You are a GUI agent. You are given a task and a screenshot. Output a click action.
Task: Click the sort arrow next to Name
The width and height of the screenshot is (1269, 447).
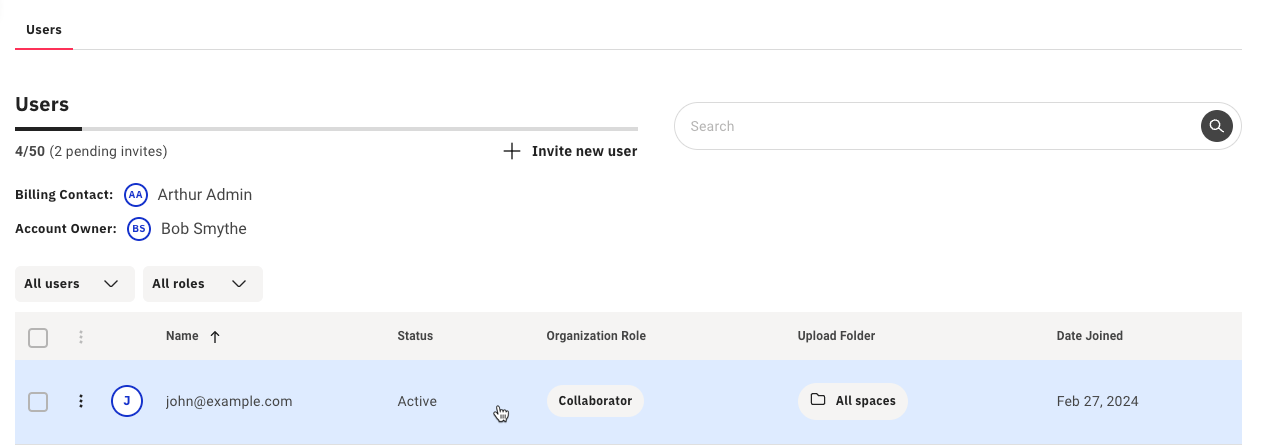pyautogui.click(x=215, y=337)
